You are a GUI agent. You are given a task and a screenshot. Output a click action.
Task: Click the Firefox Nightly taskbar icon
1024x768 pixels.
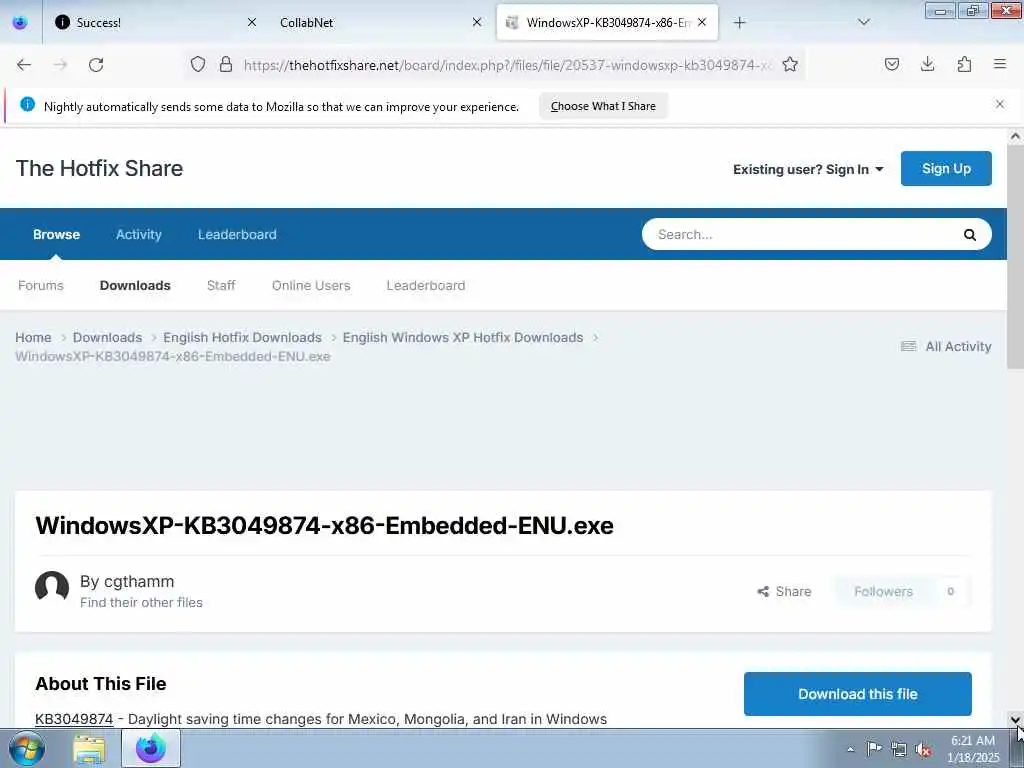click(x=151, y=748)
